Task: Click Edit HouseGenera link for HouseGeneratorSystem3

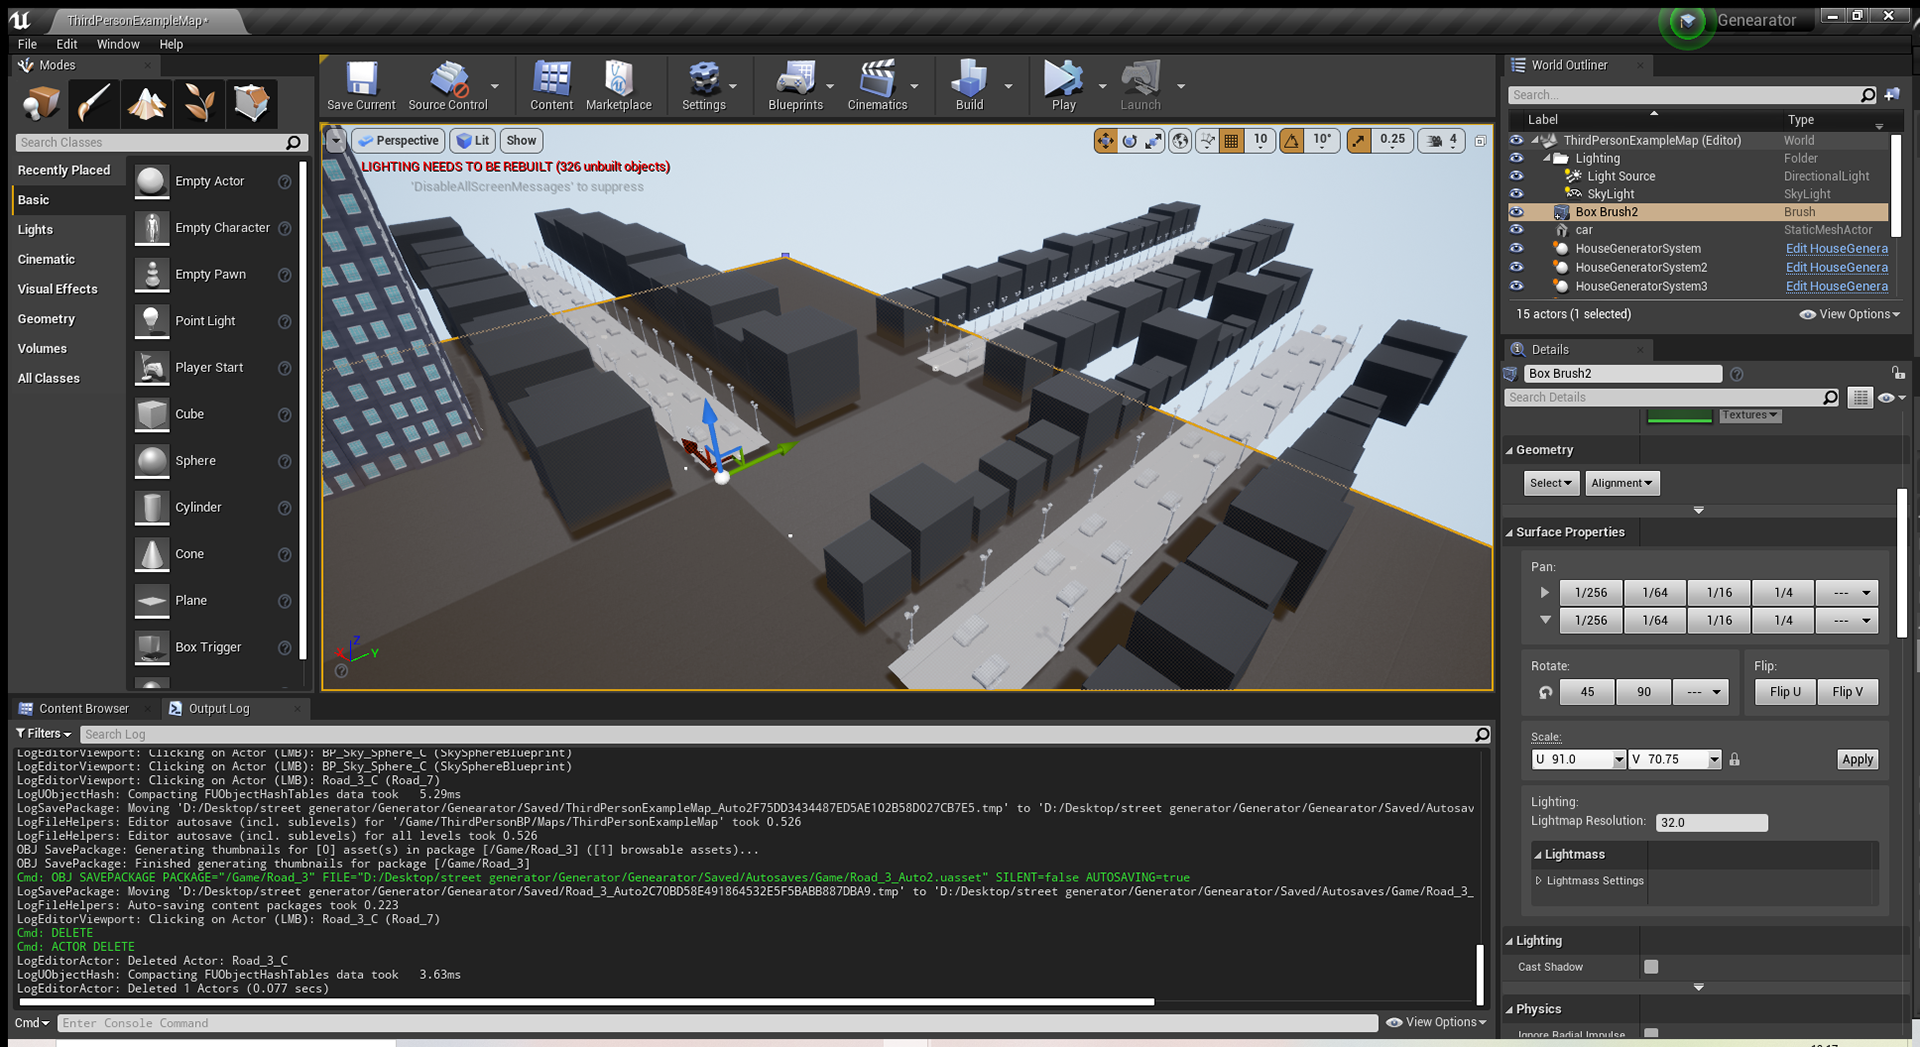Action: tap(1837, 286)
